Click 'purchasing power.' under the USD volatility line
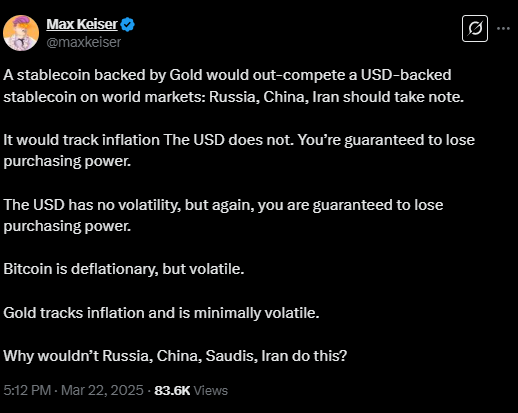Image resolution: width=518 pixels, height=413 pixels. tap(67, 226)
